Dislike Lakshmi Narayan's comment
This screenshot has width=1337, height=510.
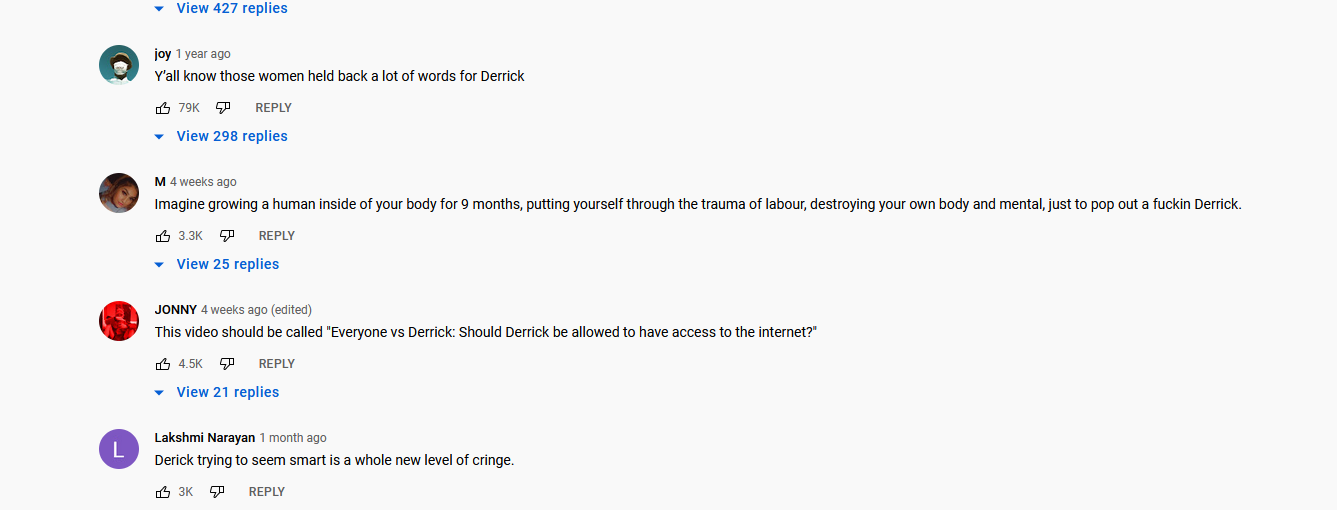(x=217, y=492)
